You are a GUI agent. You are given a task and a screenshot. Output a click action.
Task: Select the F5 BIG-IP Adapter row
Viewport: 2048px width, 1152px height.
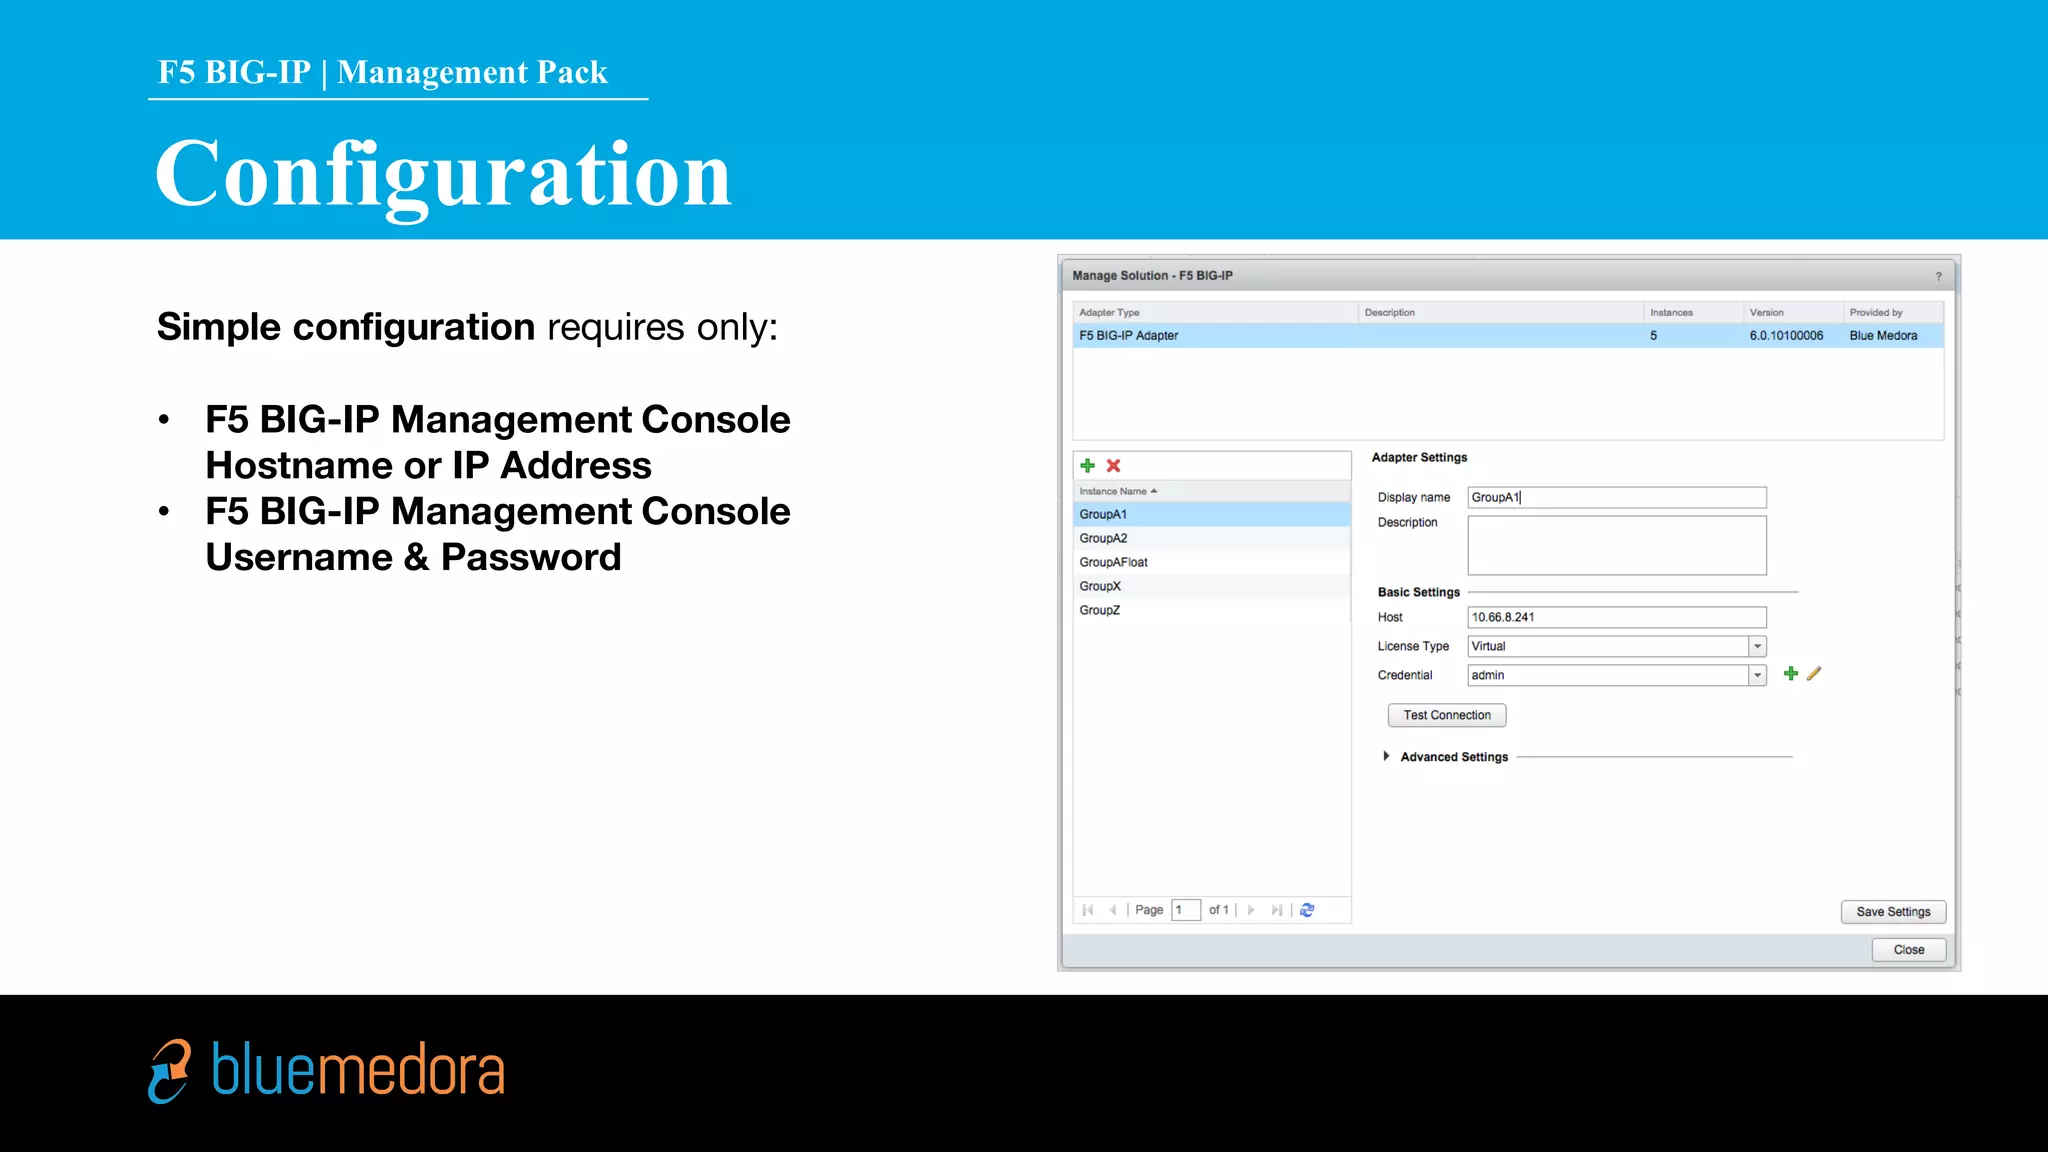(x=1129, y=336)
